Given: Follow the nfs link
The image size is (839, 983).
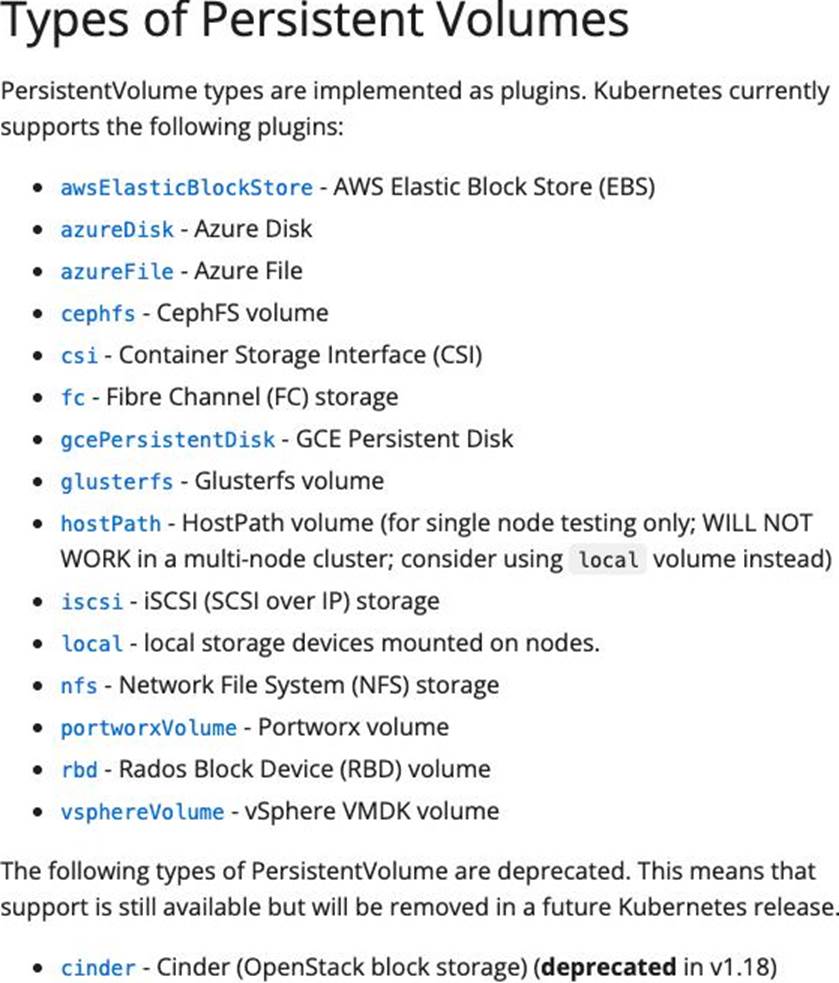Looking at the screenshot, I should pyautogui.click(x=79, y=686).
